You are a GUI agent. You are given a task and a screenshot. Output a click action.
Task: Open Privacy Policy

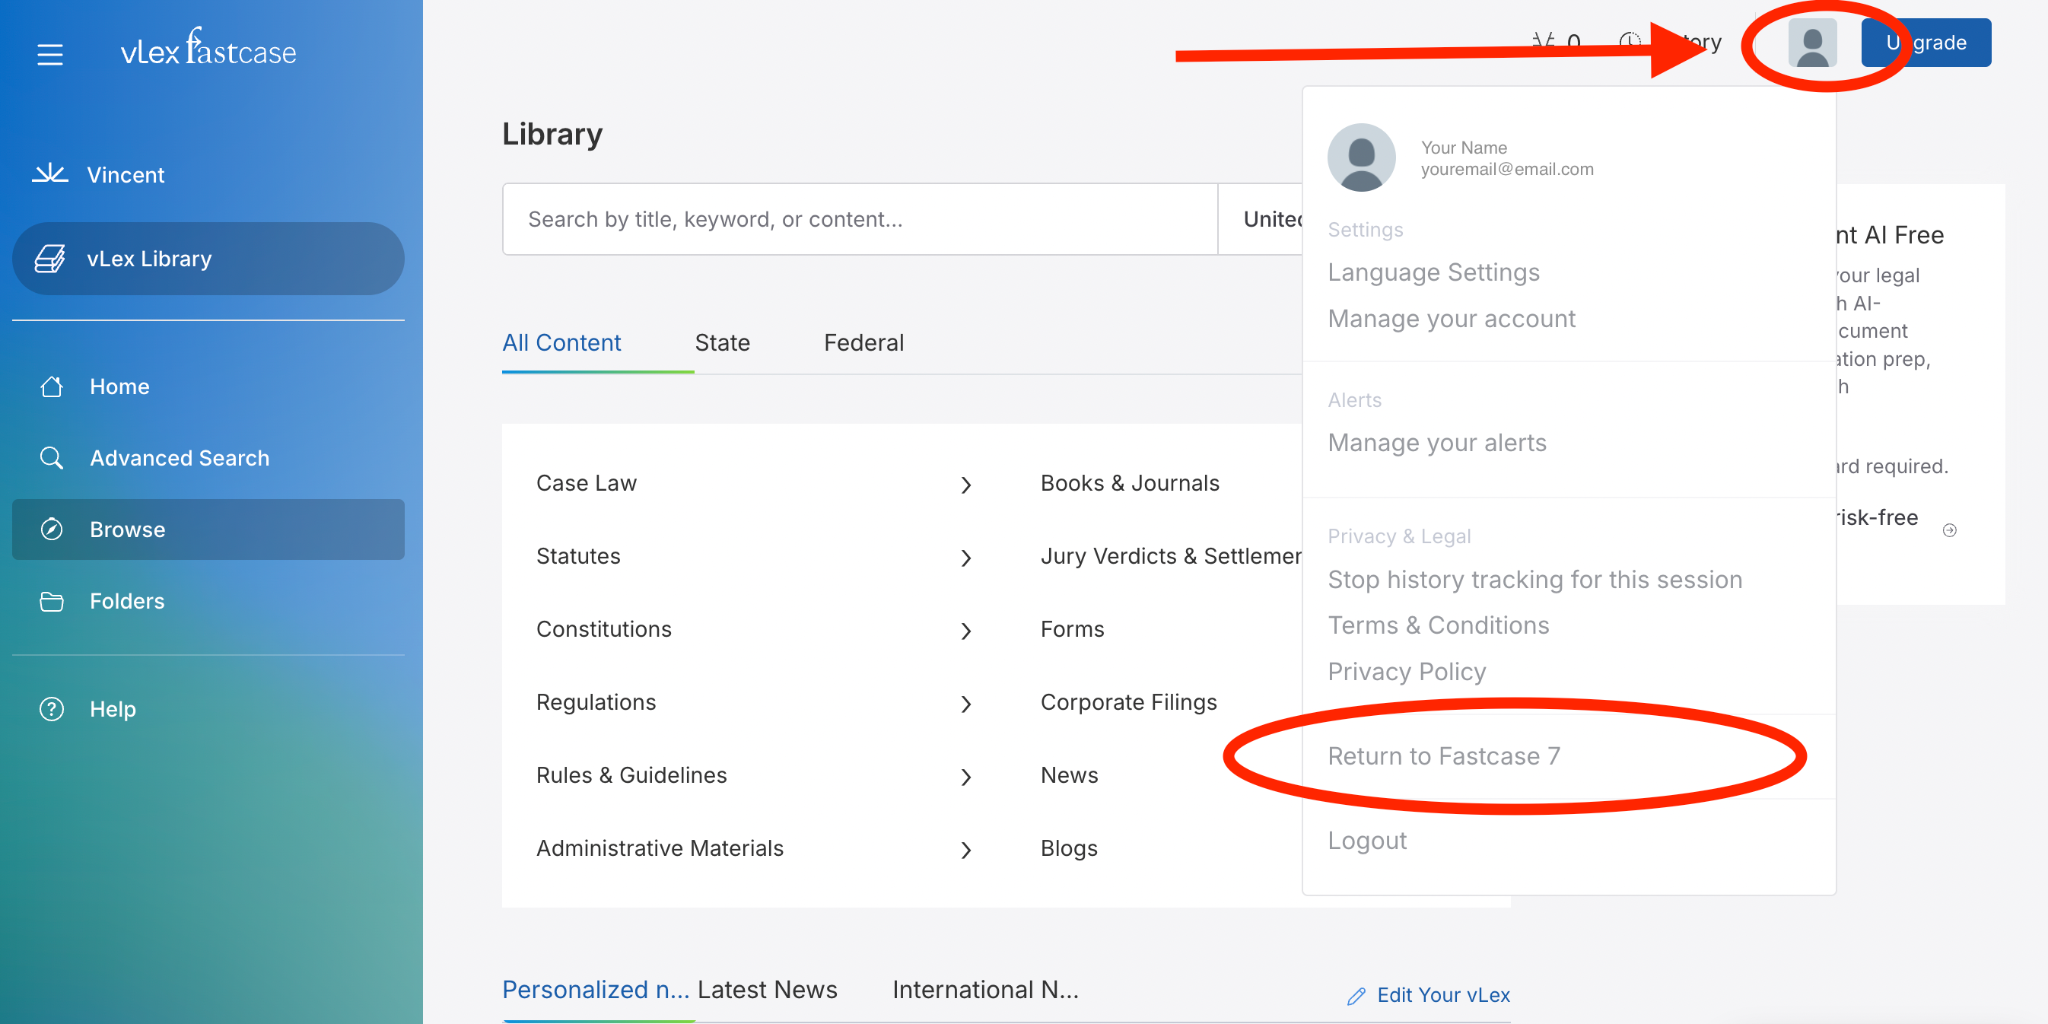[1407, 672]
